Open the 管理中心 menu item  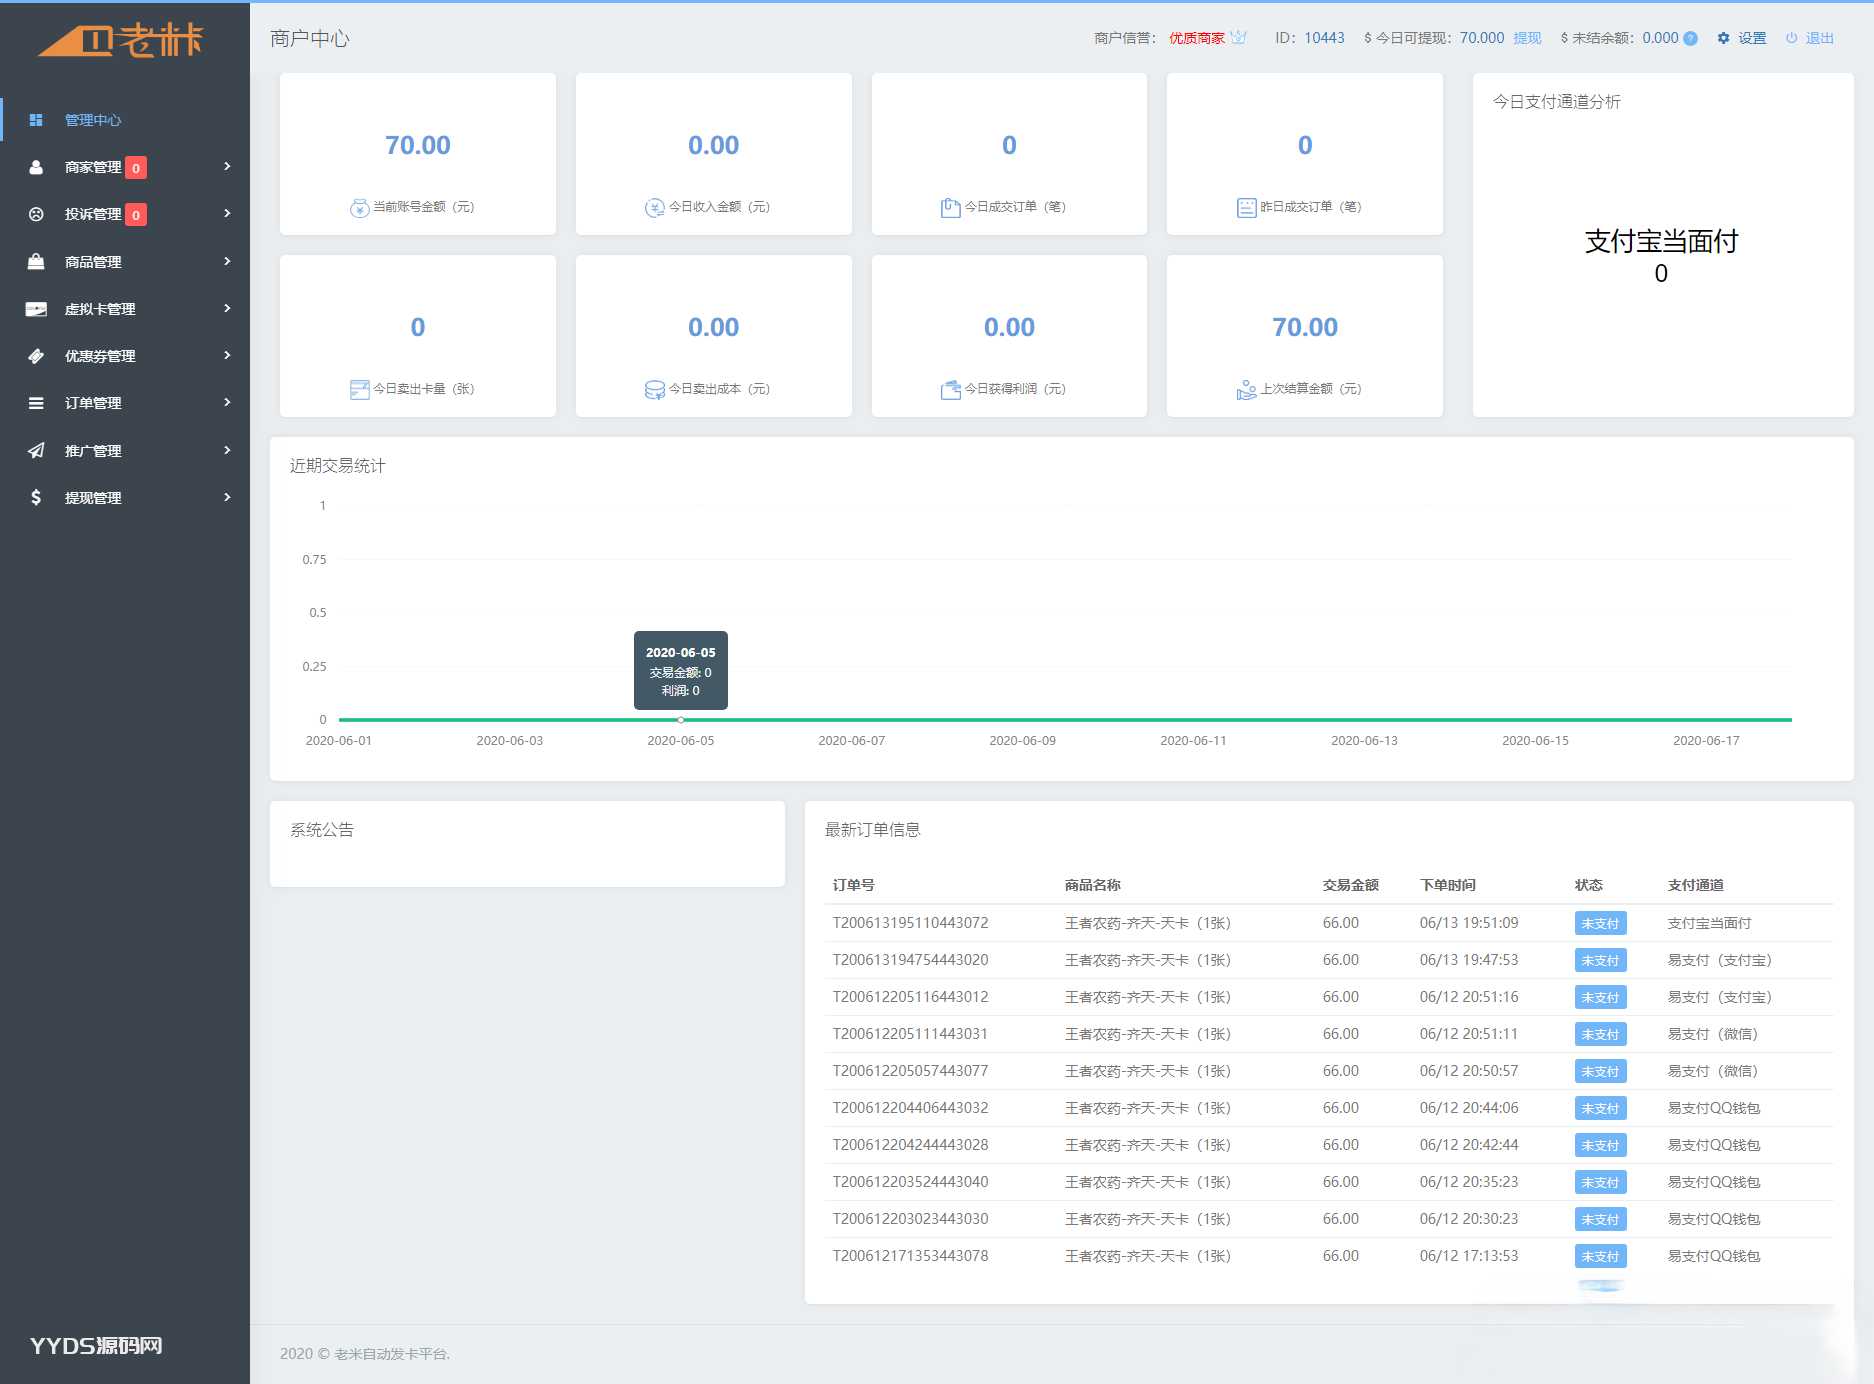point(93,120)
